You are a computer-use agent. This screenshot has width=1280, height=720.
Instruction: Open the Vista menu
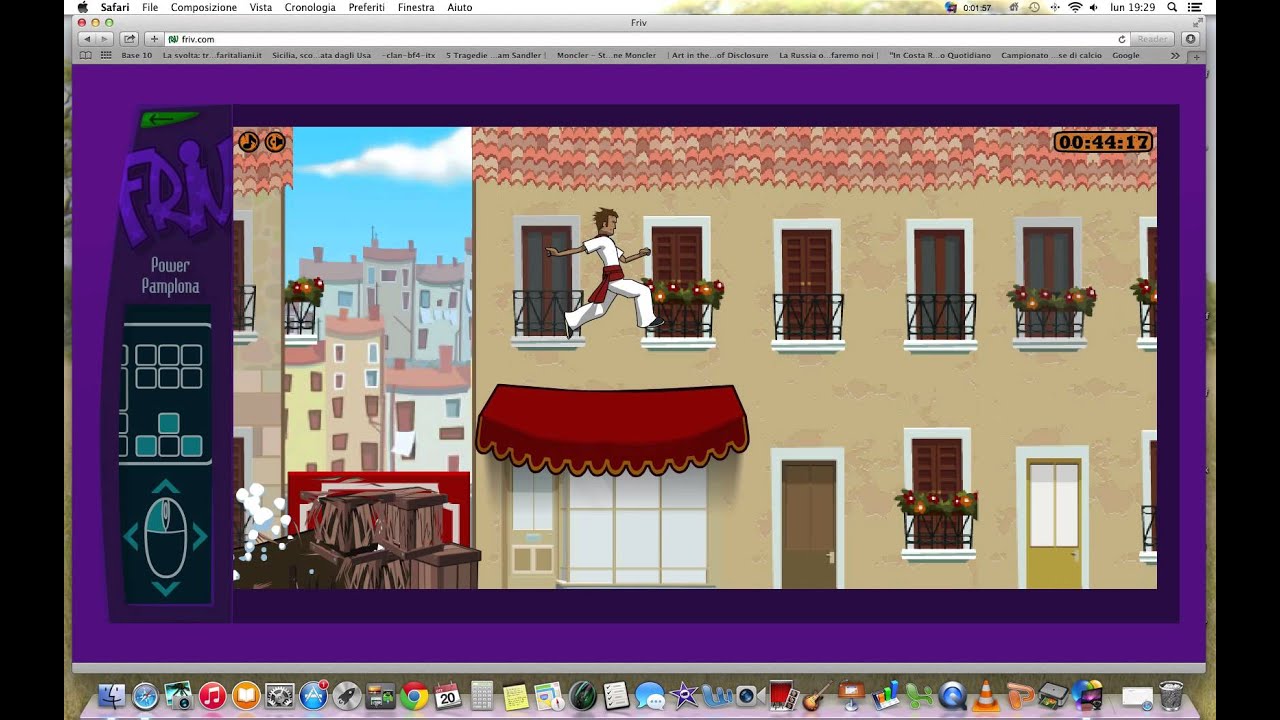point(261,7)
